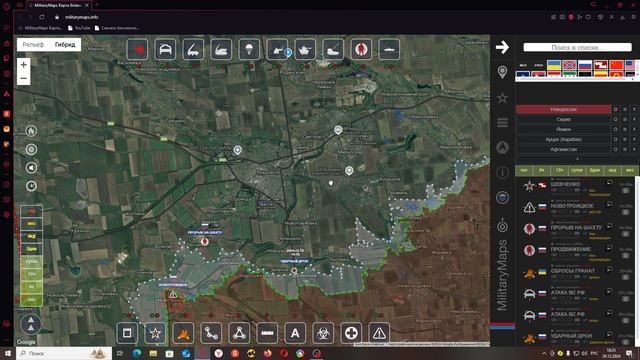Select the warning triangle icon in bottom toolbar
Image resolution: width=640 pixels, height=360 pixels.
pyautogui.click(x=379, y=333)
